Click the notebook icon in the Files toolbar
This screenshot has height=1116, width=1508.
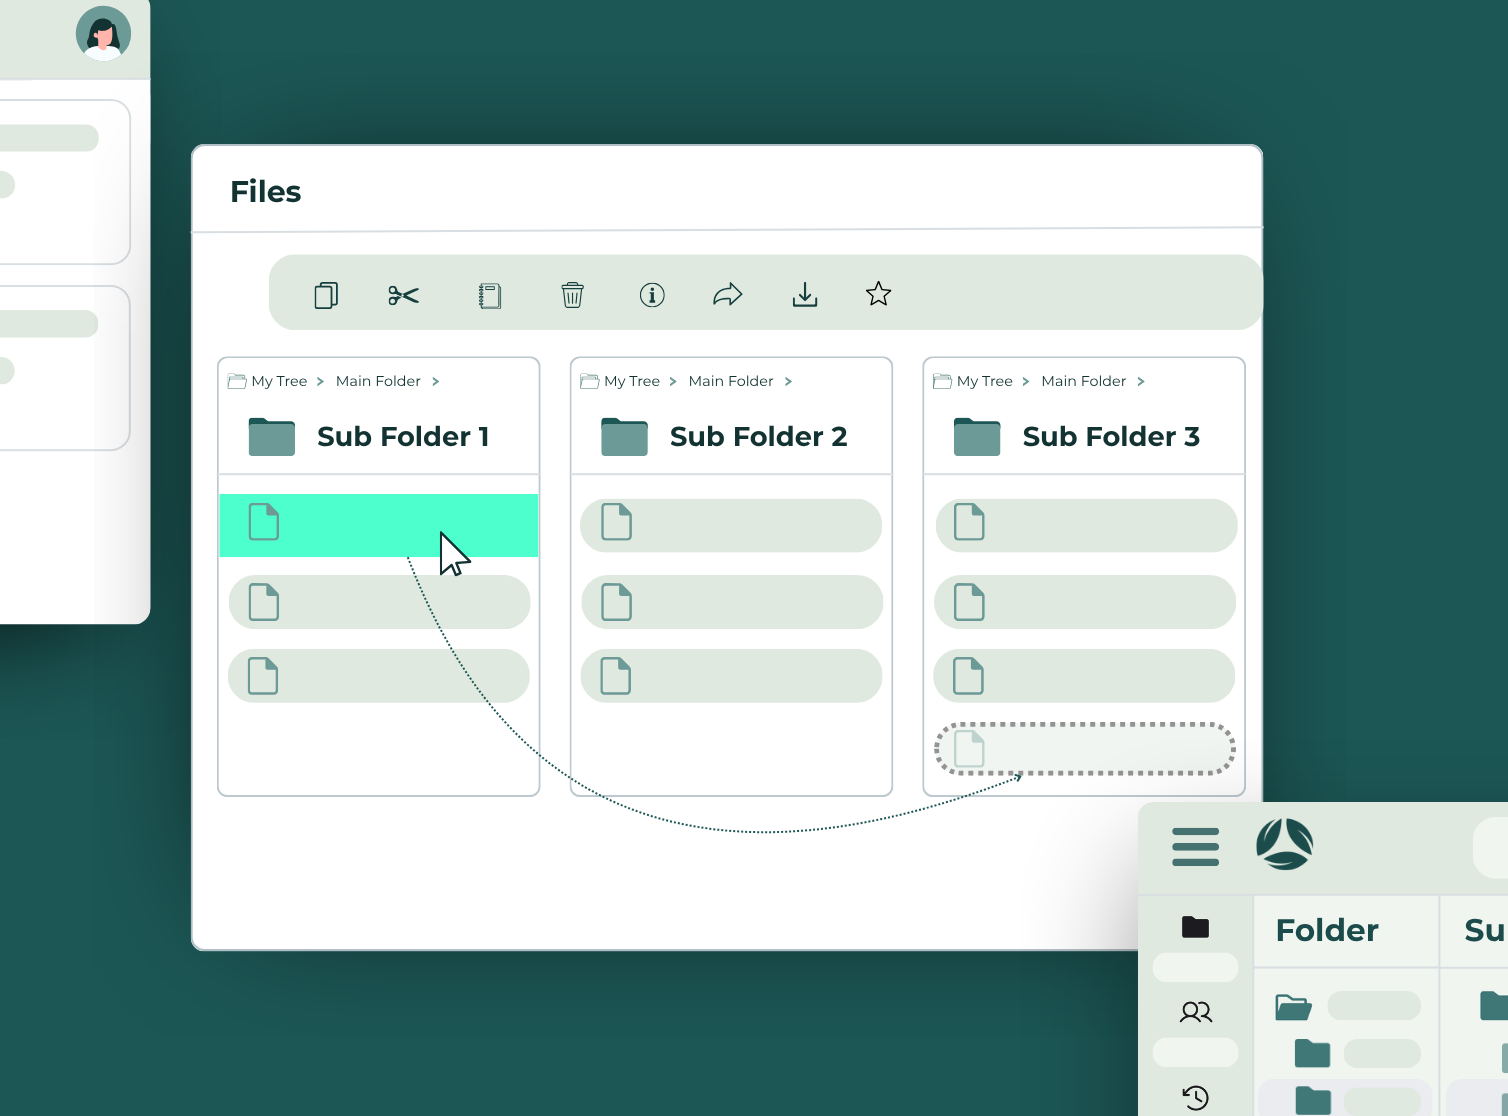[489, 295]
